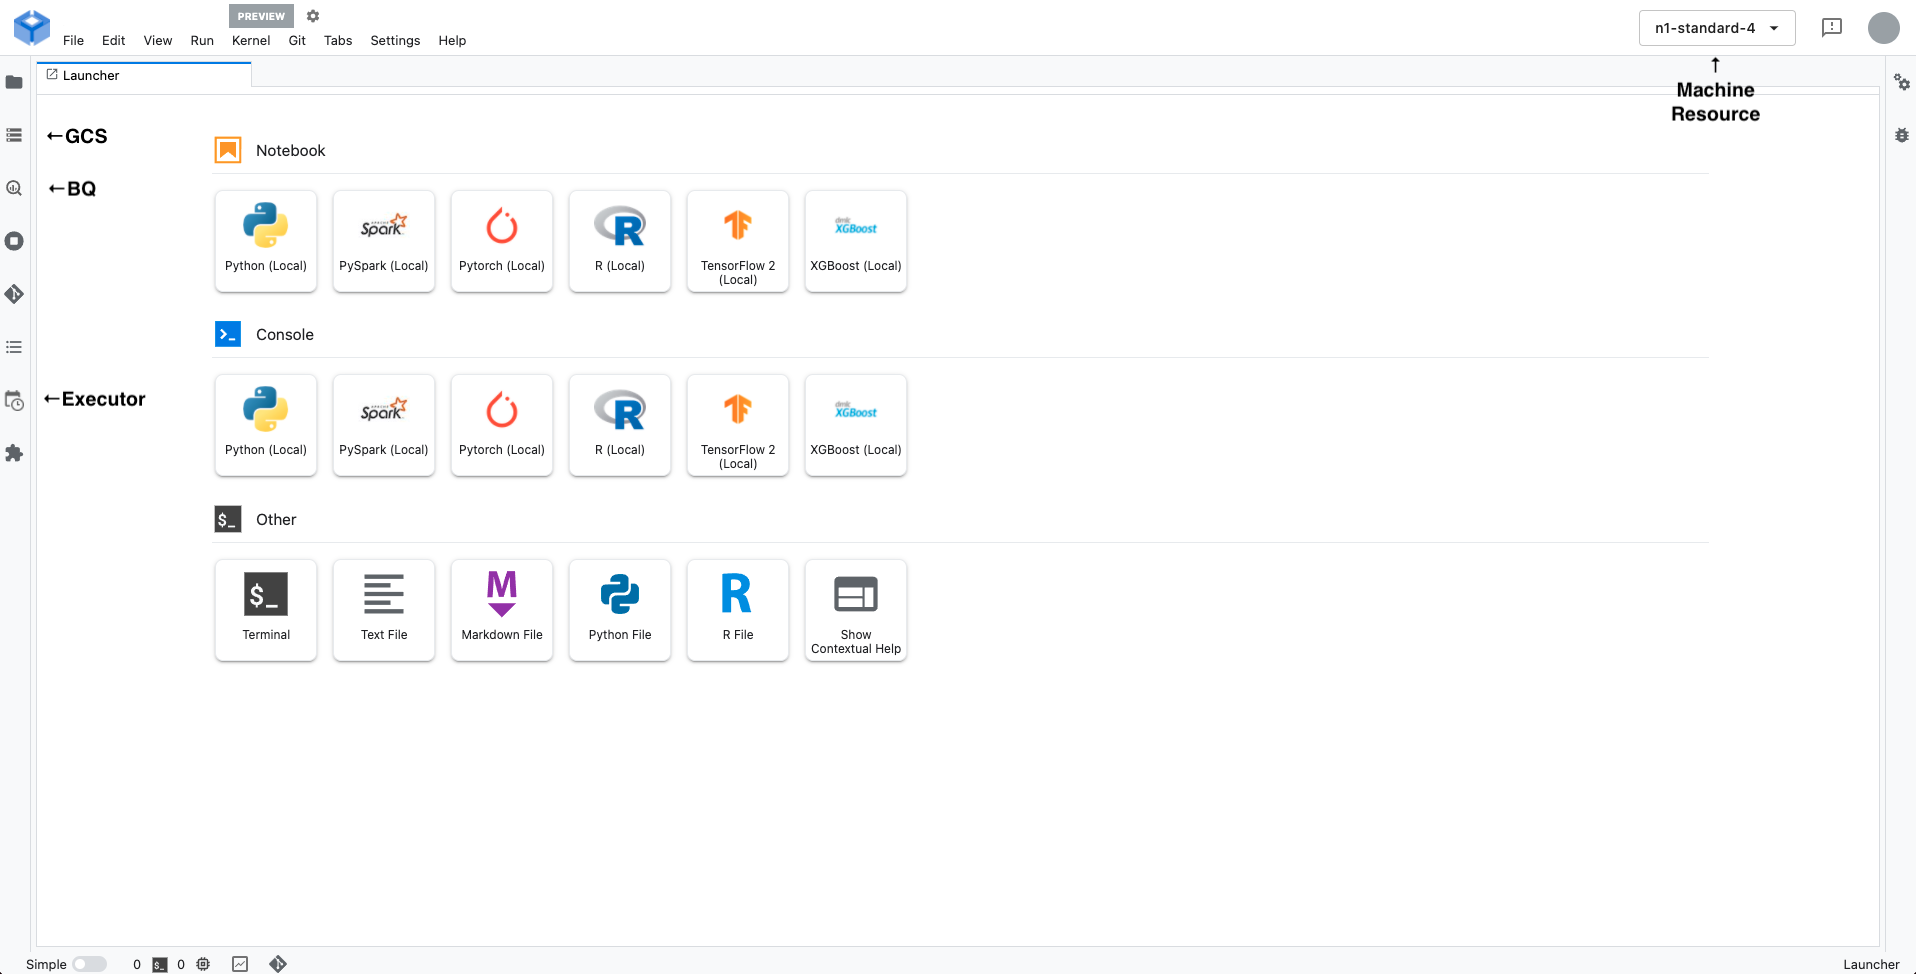Screen dimensions: 1916x974
Task: Open the GCS storage browser icon
Action: [14, 135]
